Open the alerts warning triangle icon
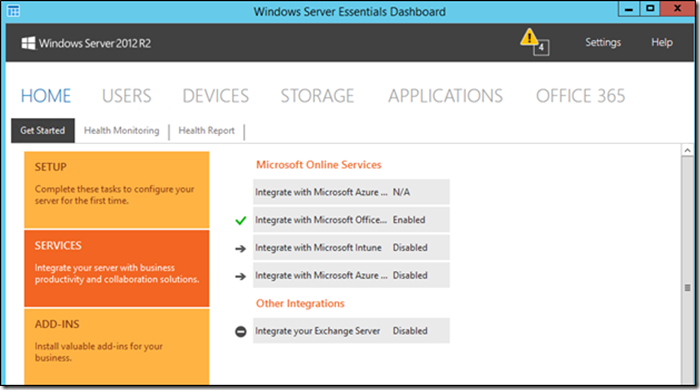 tap(529, 37)
